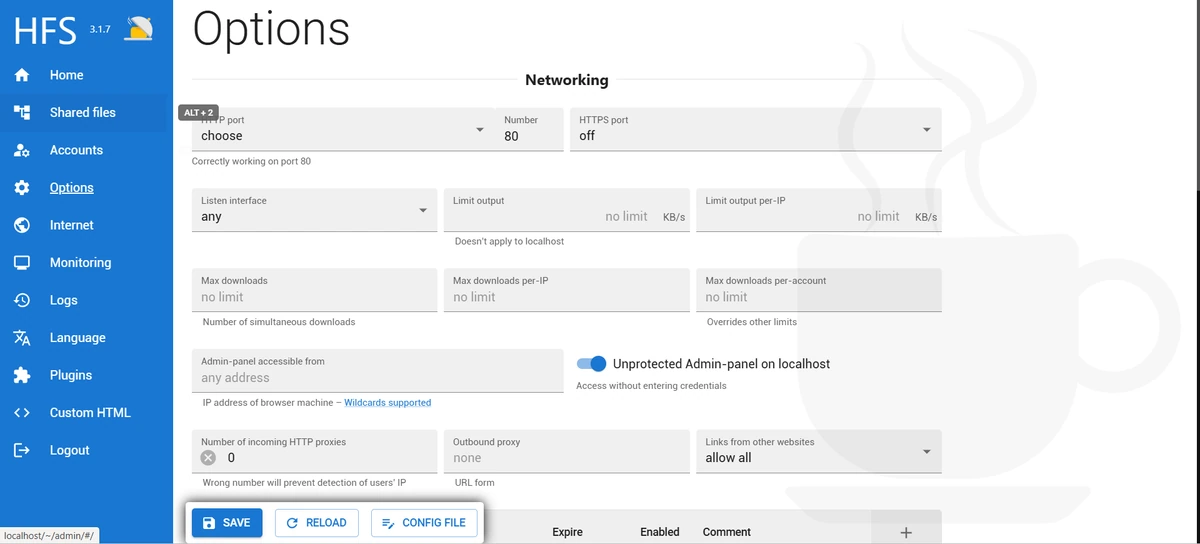1200x544 pixels.
Task: Click the Limit output field
Action: 566,210
